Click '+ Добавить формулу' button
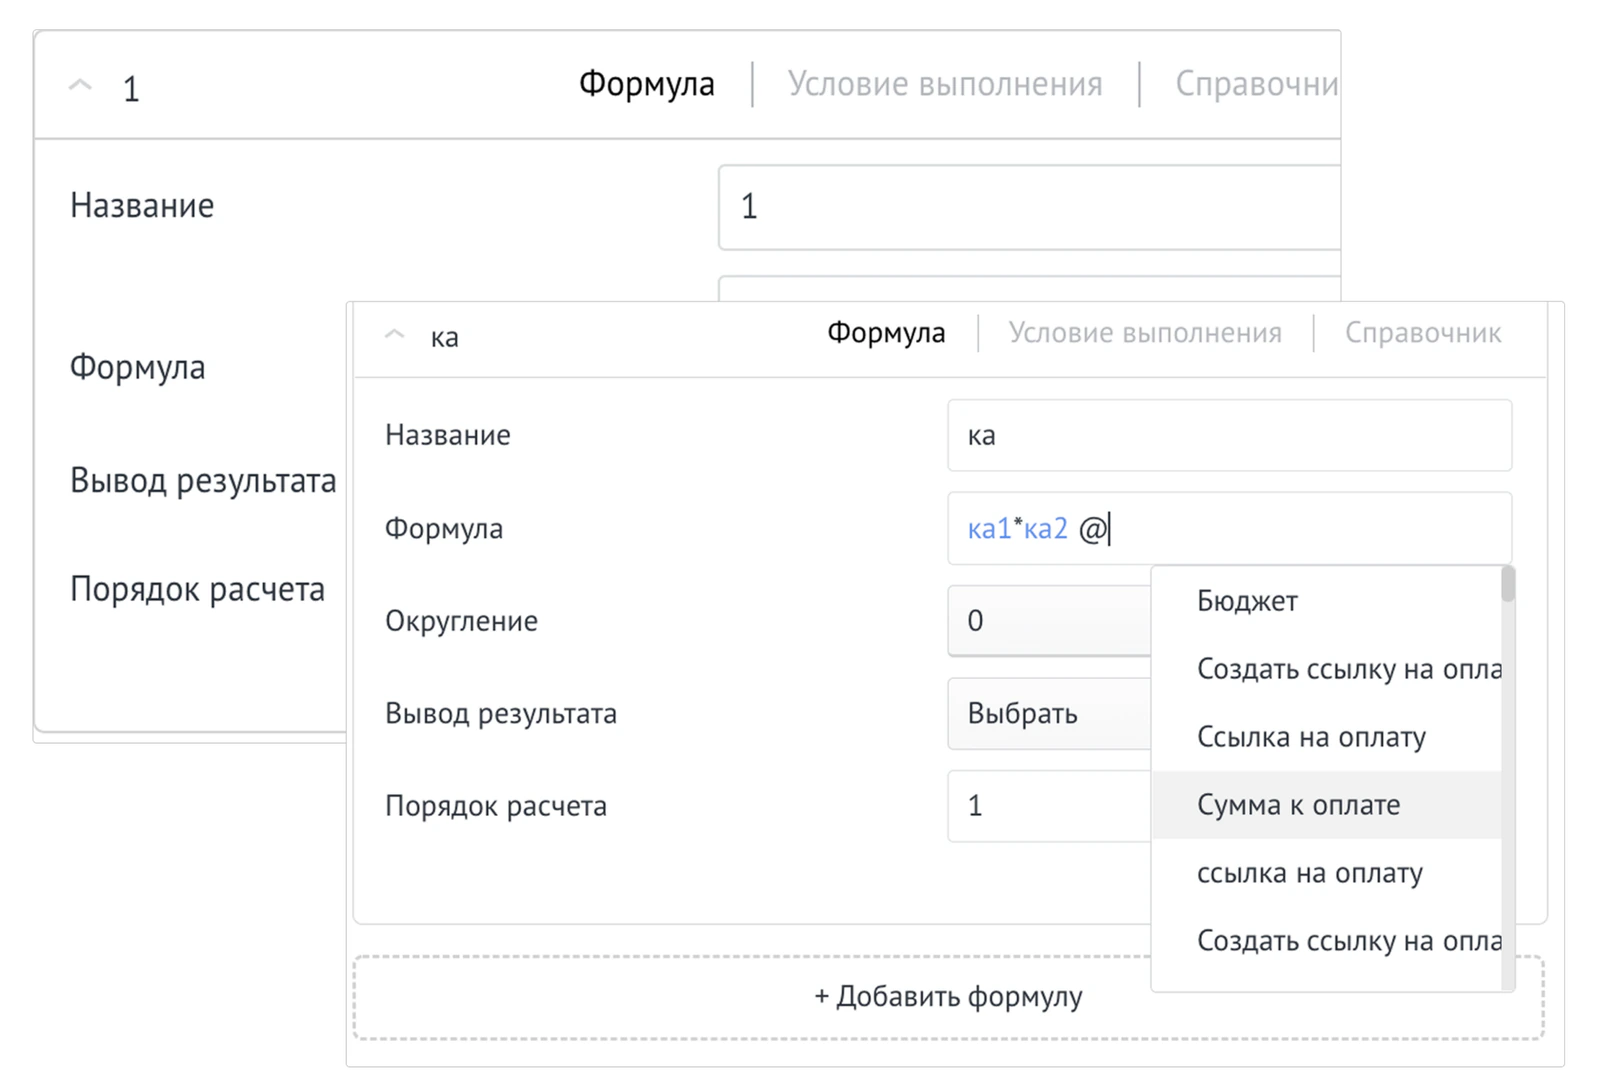Image resolution: width=1600 pixels, height=1092 pixels. pos(948,997)
